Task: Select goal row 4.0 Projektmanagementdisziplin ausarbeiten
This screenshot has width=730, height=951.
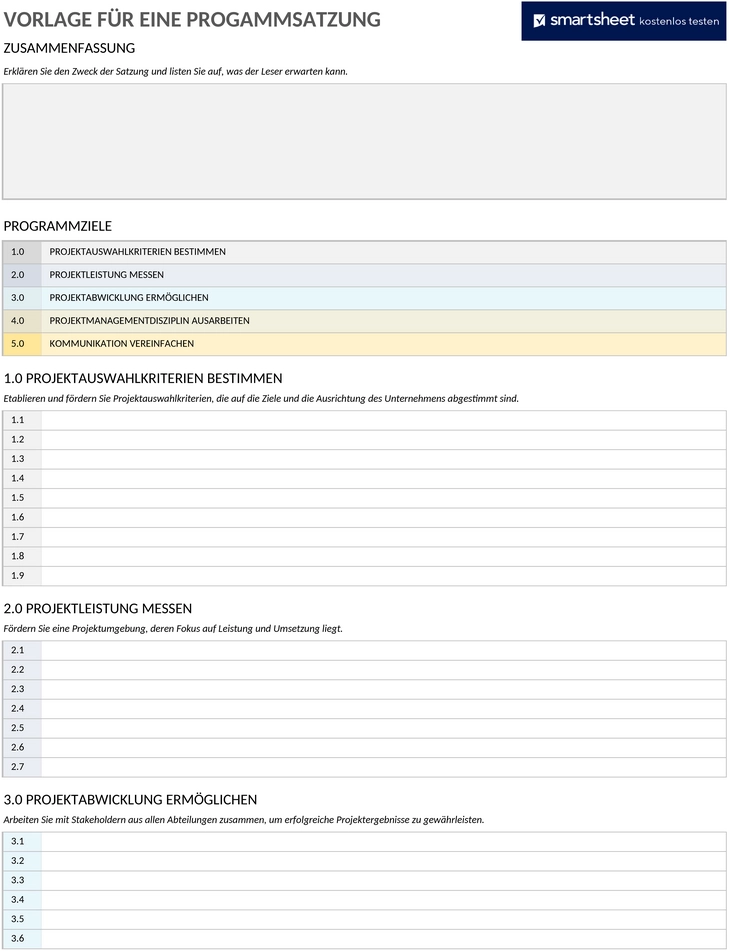Action: pos(364,321)
